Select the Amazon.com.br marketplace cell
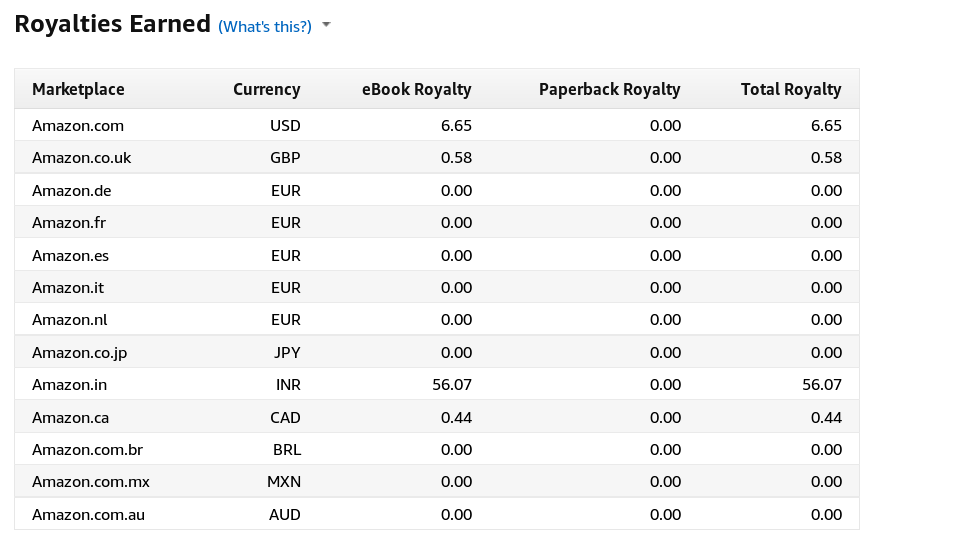975x544 pixels. (88, 449)
